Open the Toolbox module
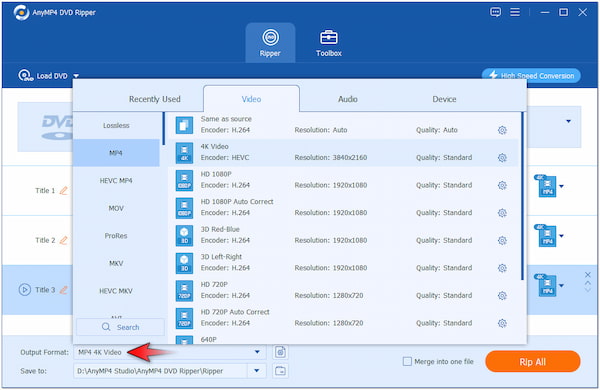This screenshot has height=390, width=600. [x=329, y=42]
